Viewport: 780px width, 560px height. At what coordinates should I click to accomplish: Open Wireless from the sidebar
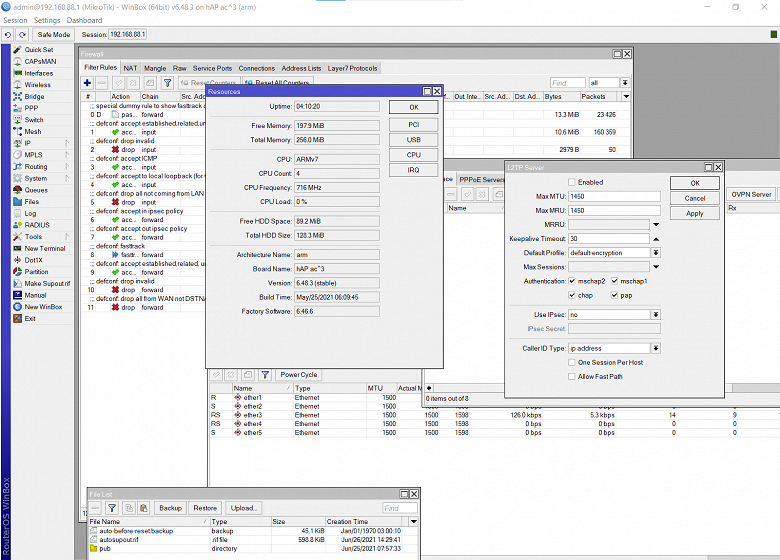(x=38, y=85)
